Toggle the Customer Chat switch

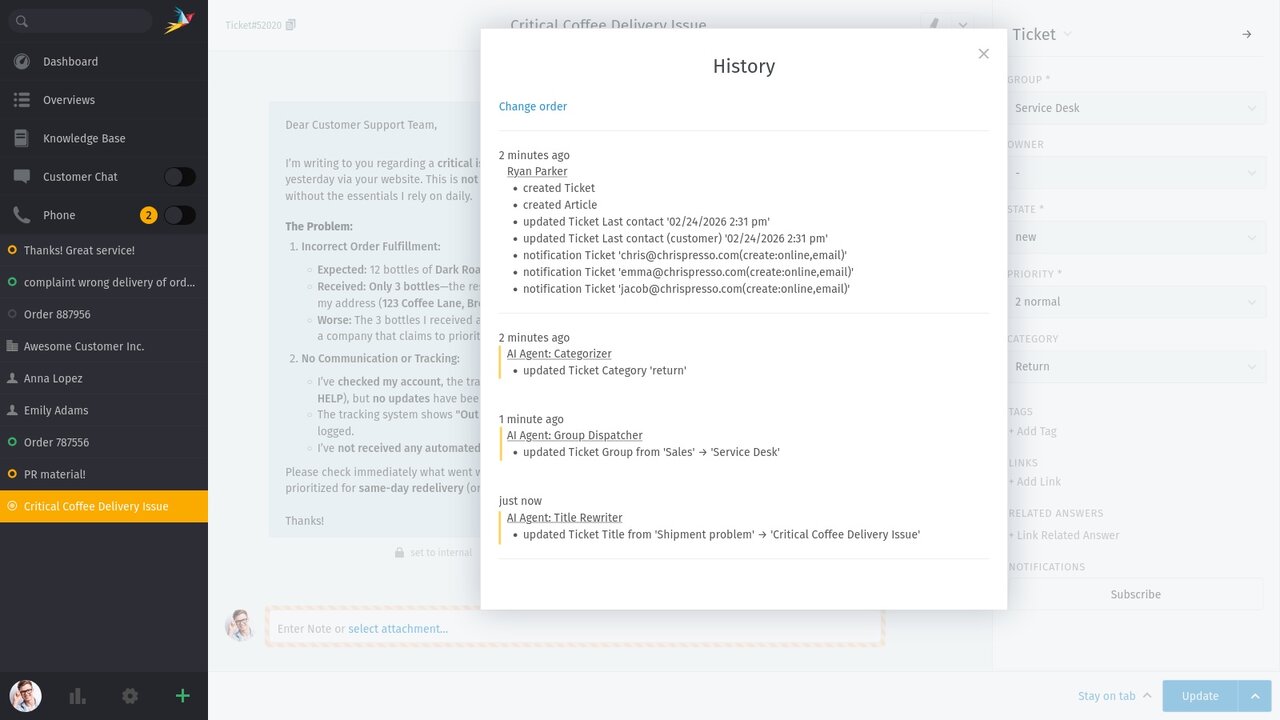180,177
